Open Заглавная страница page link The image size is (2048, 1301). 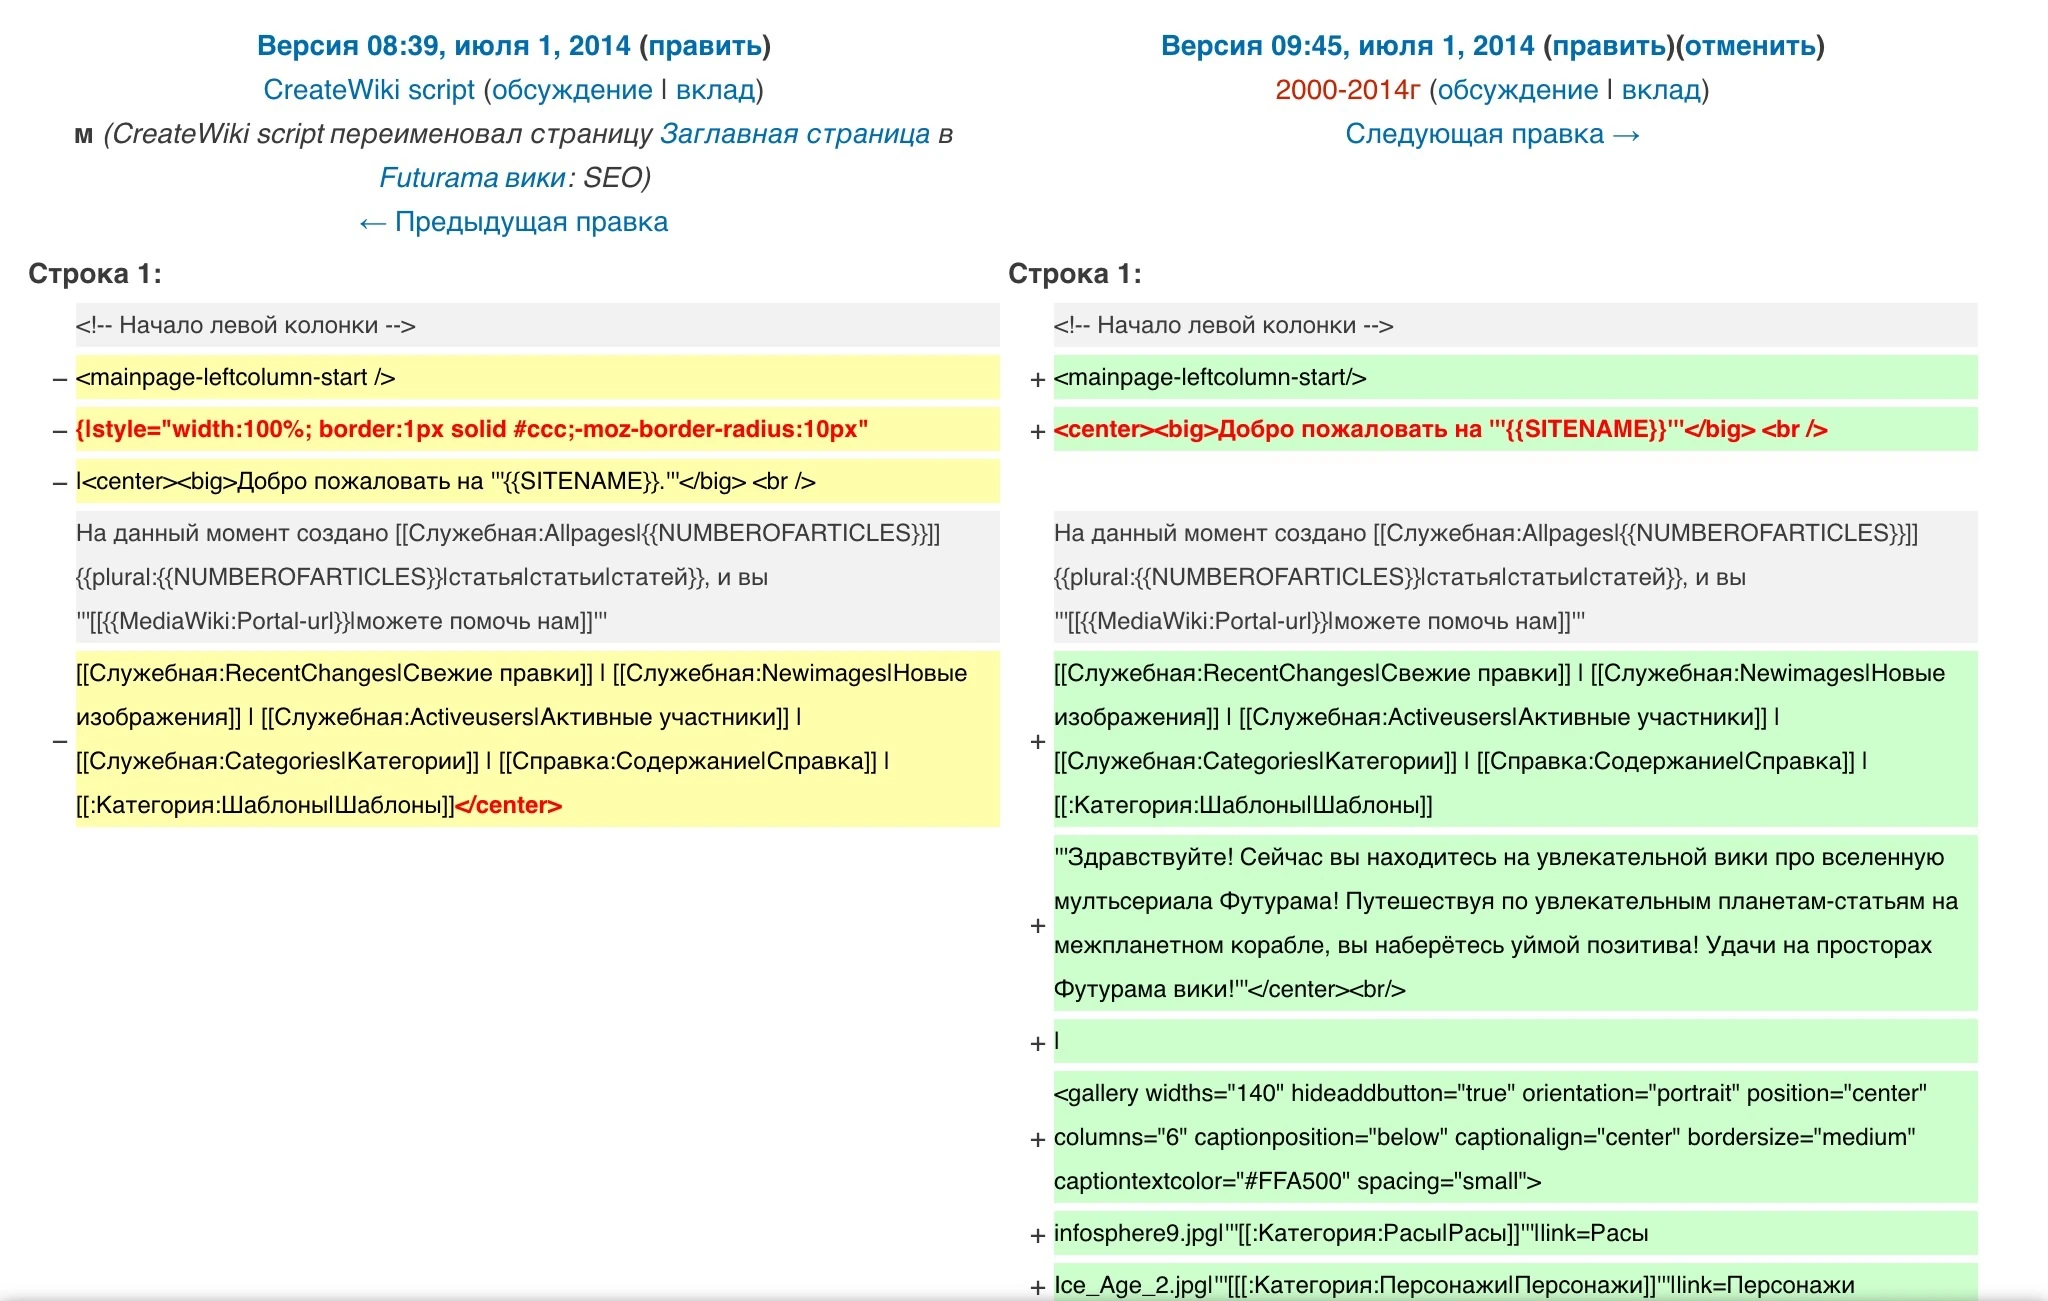795,134
